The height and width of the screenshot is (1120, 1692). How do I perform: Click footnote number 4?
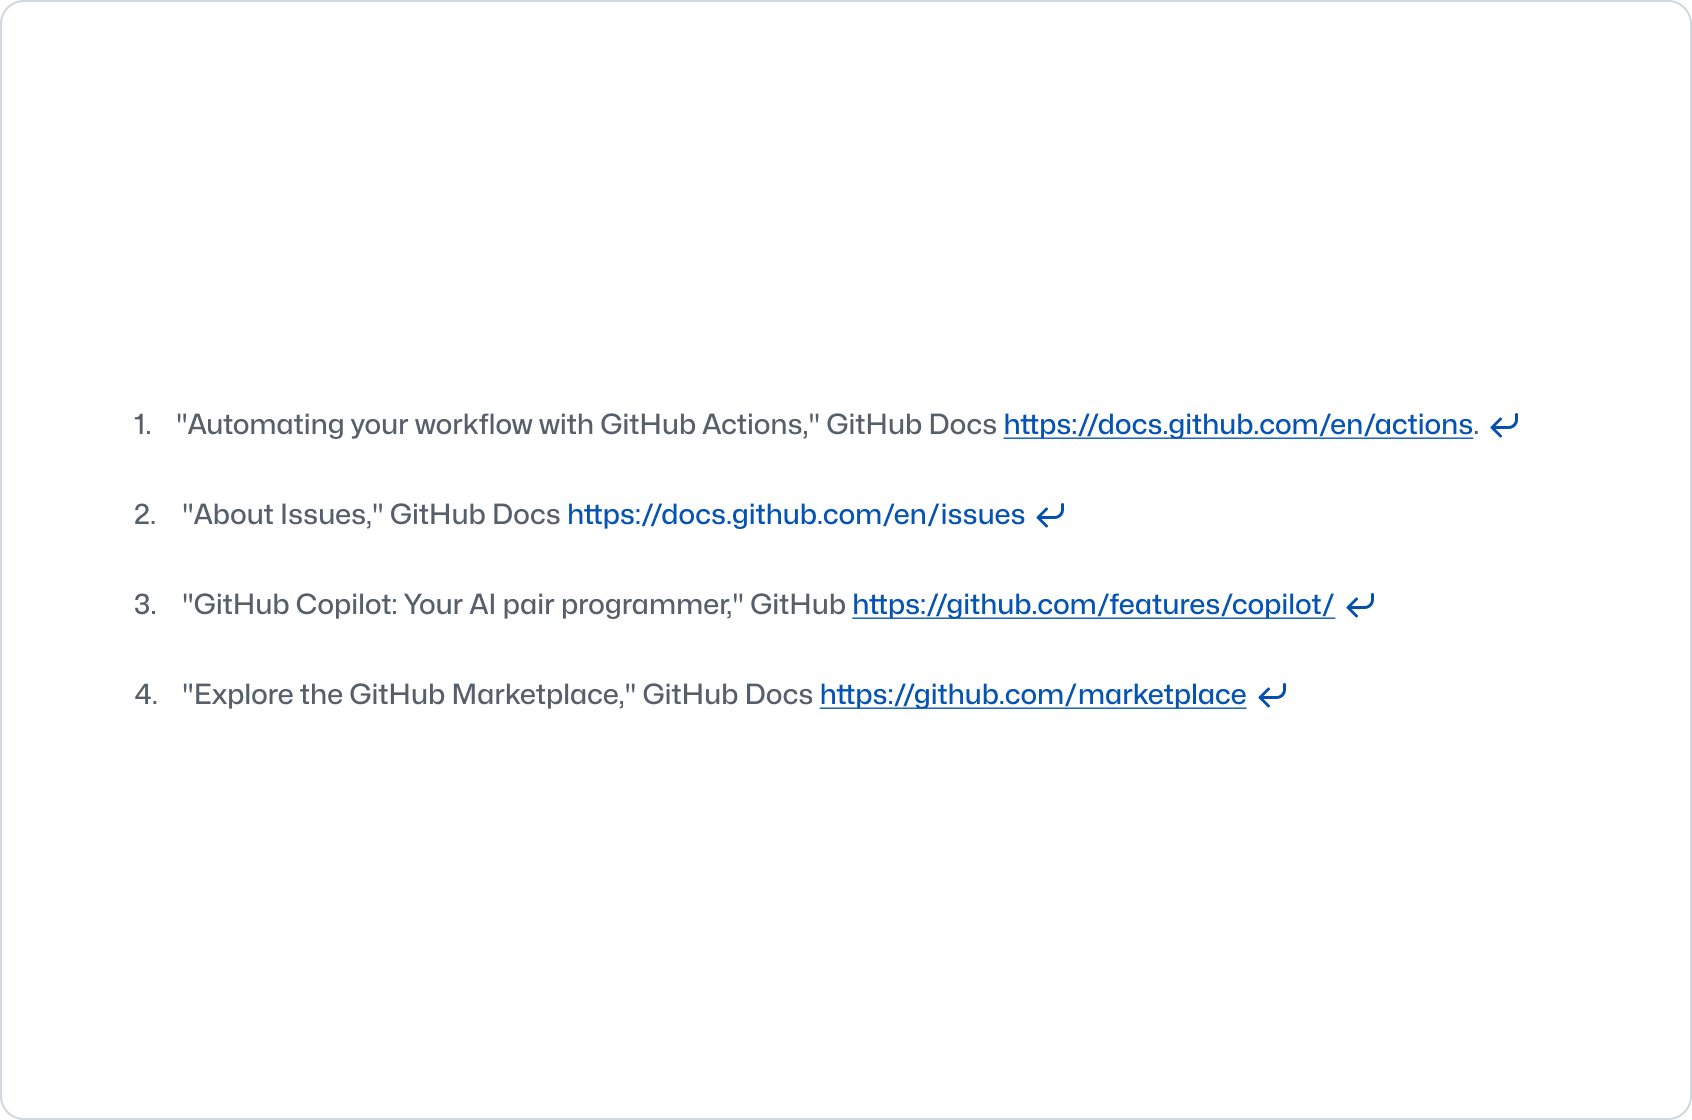[146, 695]
